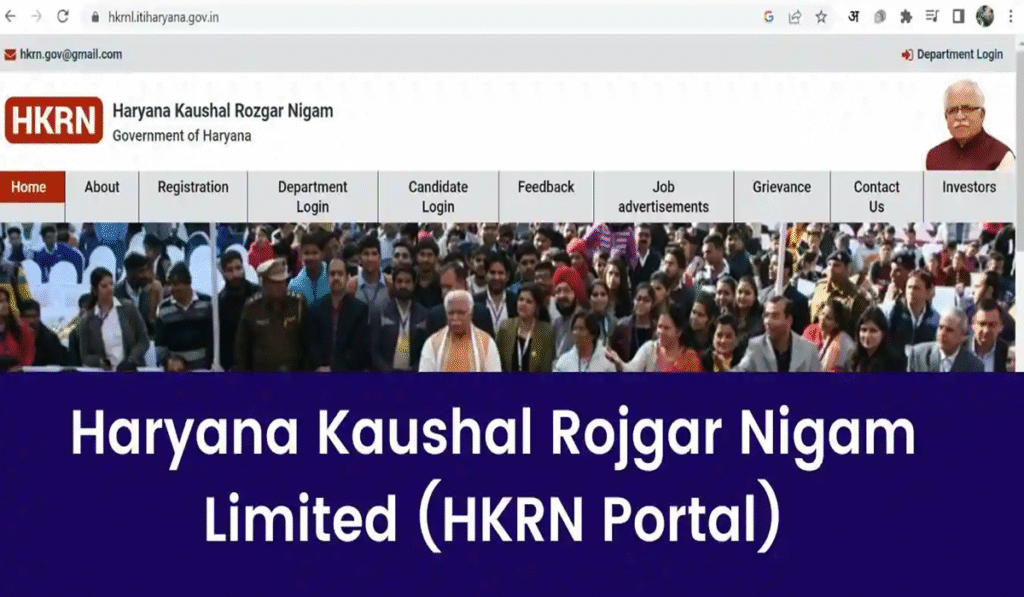Click the Chrome profile avatar
The image size is (1024, 597).
click(985, 17)
